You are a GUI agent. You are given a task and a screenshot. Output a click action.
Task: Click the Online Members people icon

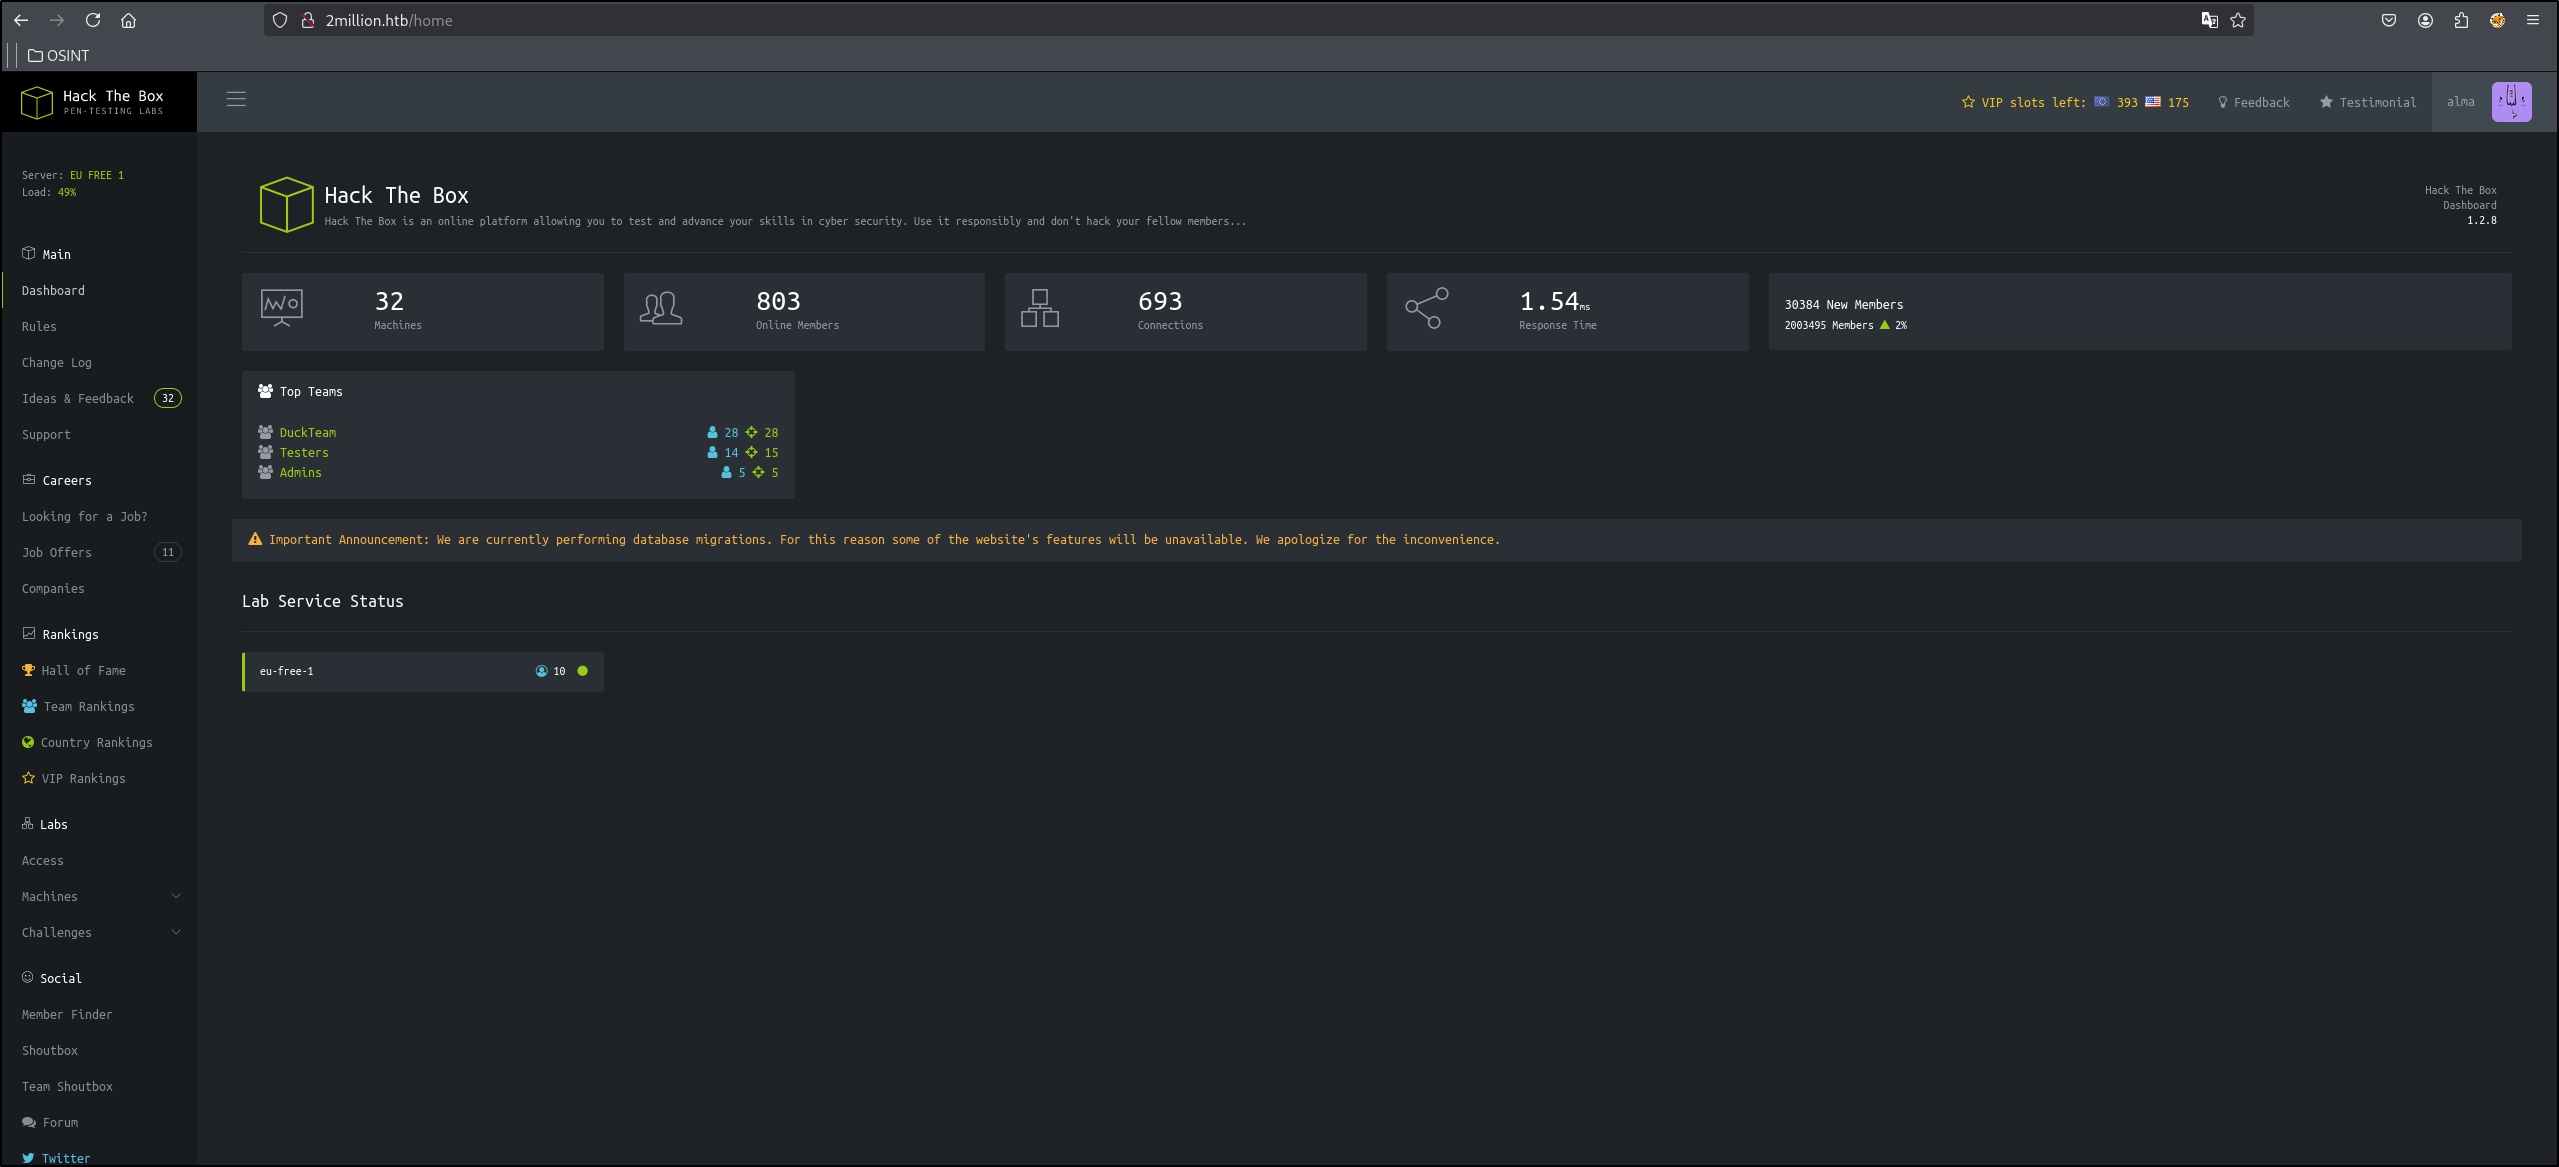(661, 308)
